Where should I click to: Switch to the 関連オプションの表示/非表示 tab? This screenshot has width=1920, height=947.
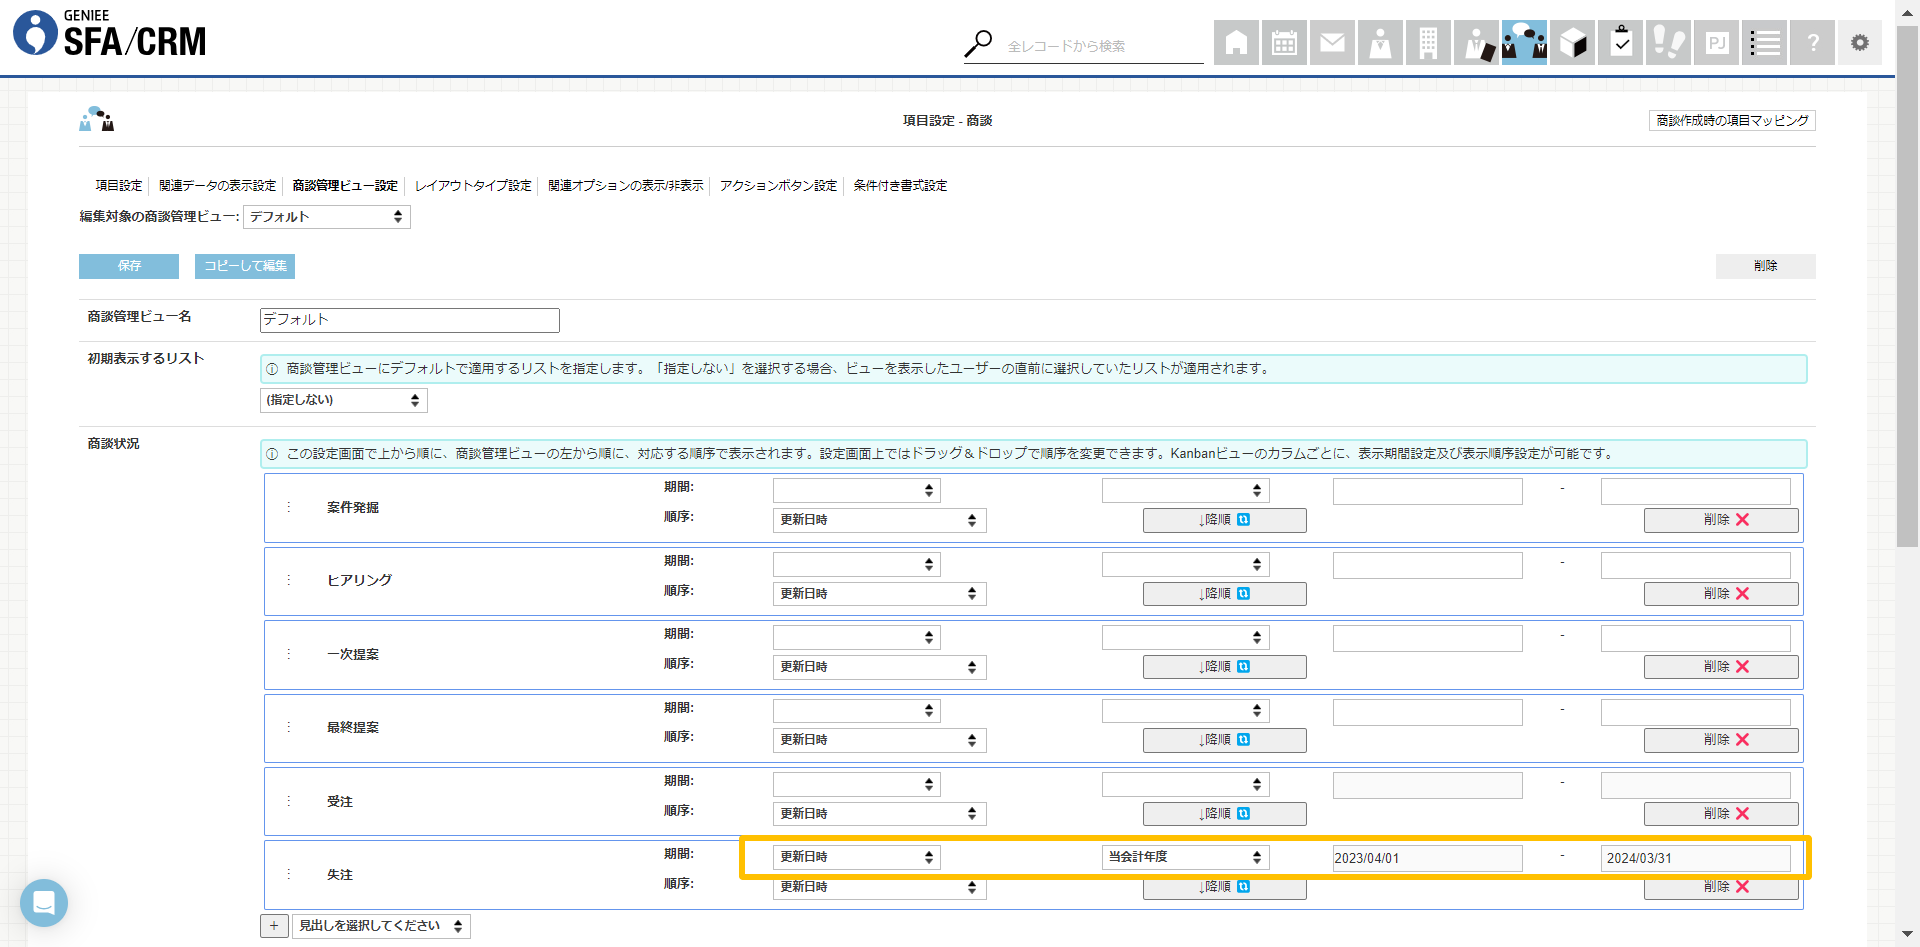pos(626,186)
